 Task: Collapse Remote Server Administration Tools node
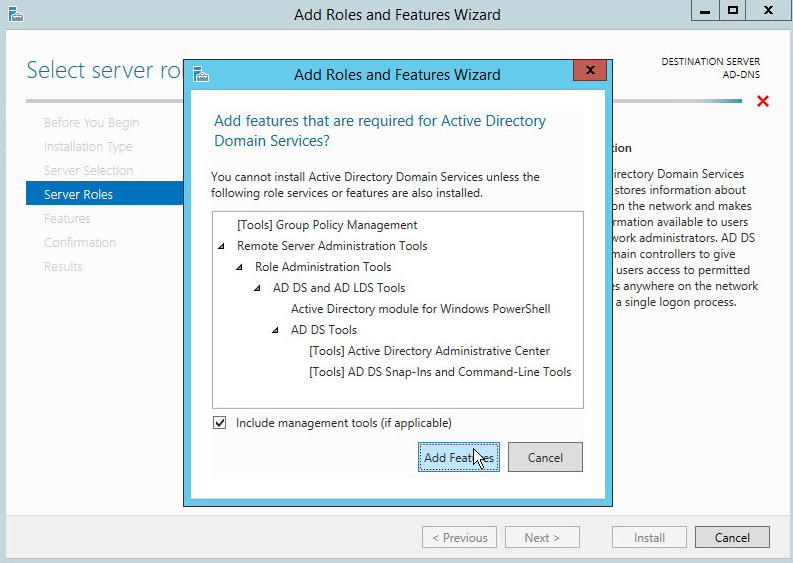[222, 246]
